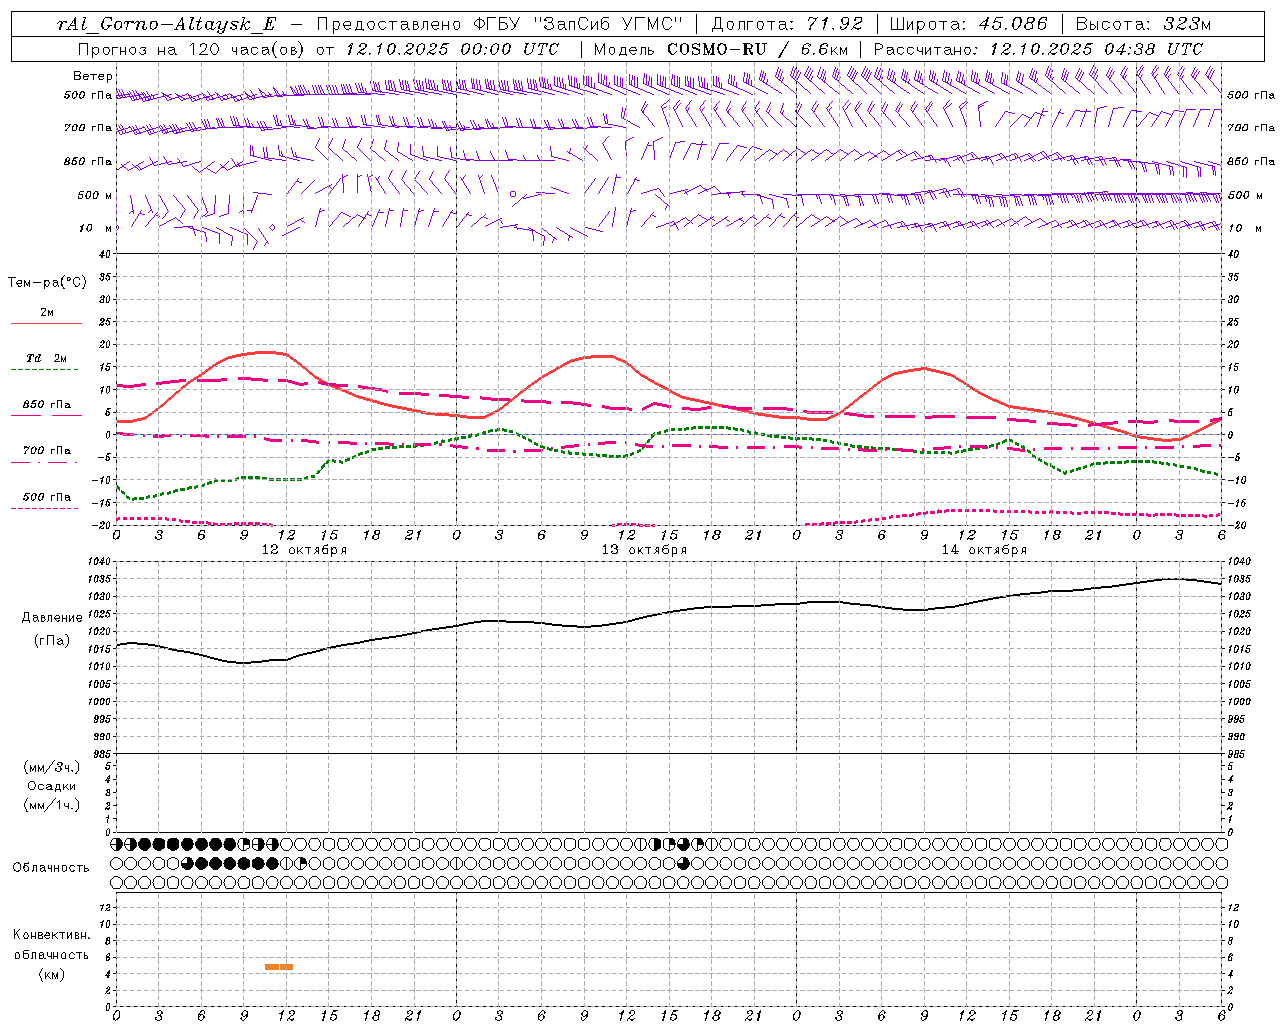Click the Долгота: 71.92 header field
1280x1024 pixels.
pos(786,24)
